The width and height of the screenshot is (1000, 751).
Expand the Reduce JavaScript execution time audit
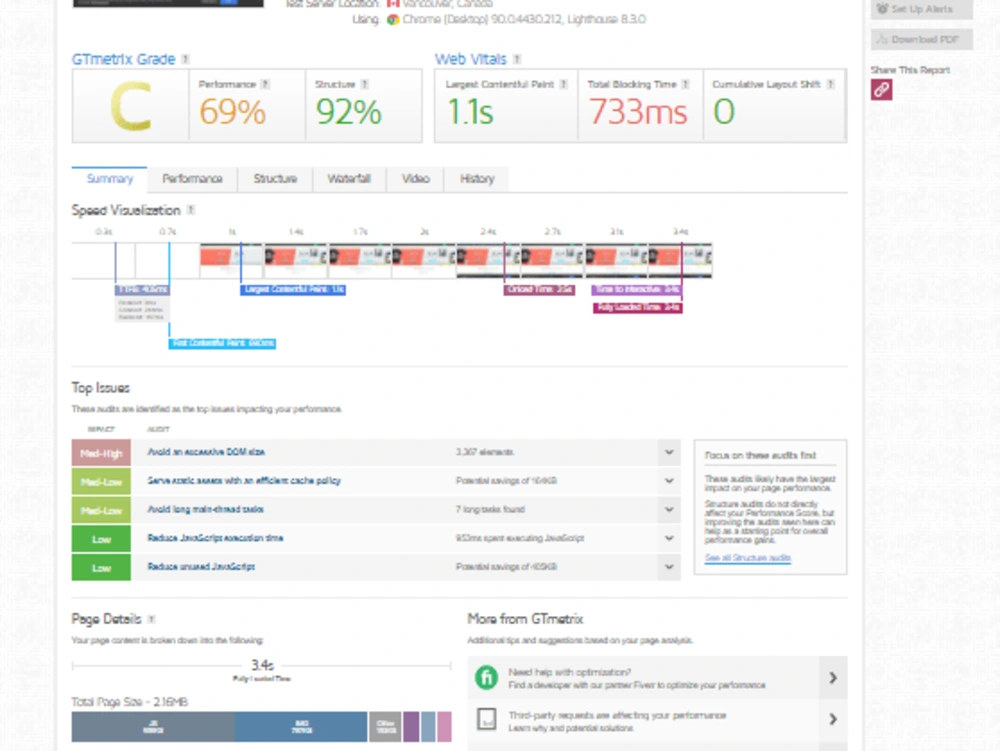point(669,539)
